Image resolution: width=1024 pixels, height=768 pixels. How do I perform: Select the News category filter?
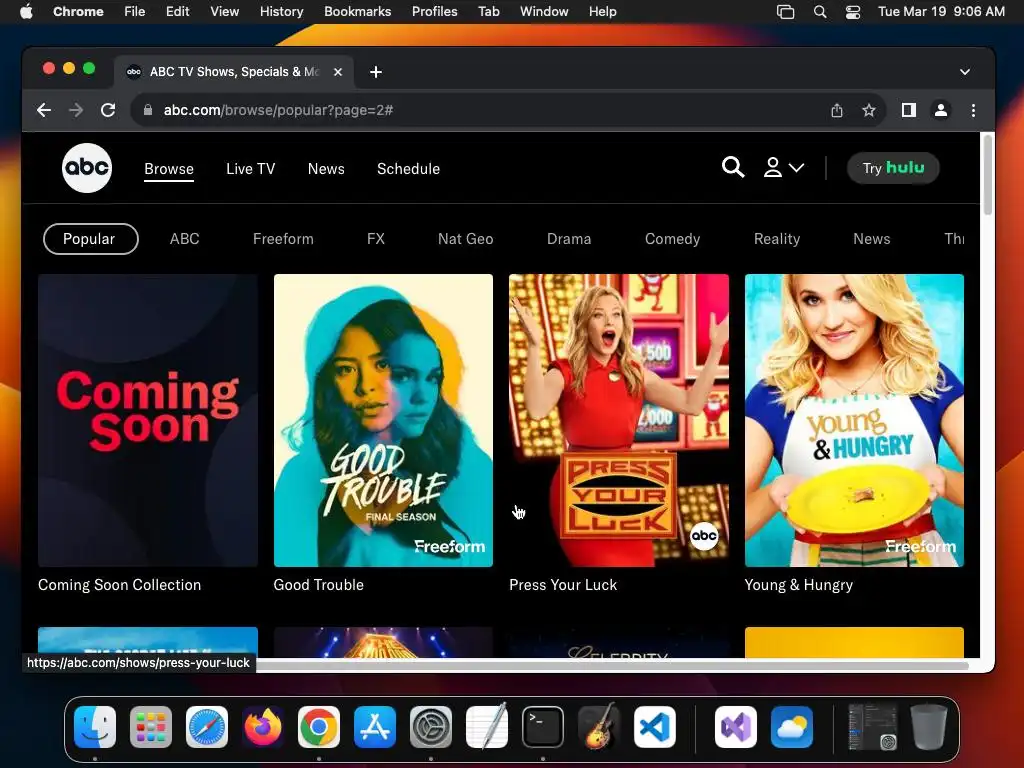[x=872, y=239]
